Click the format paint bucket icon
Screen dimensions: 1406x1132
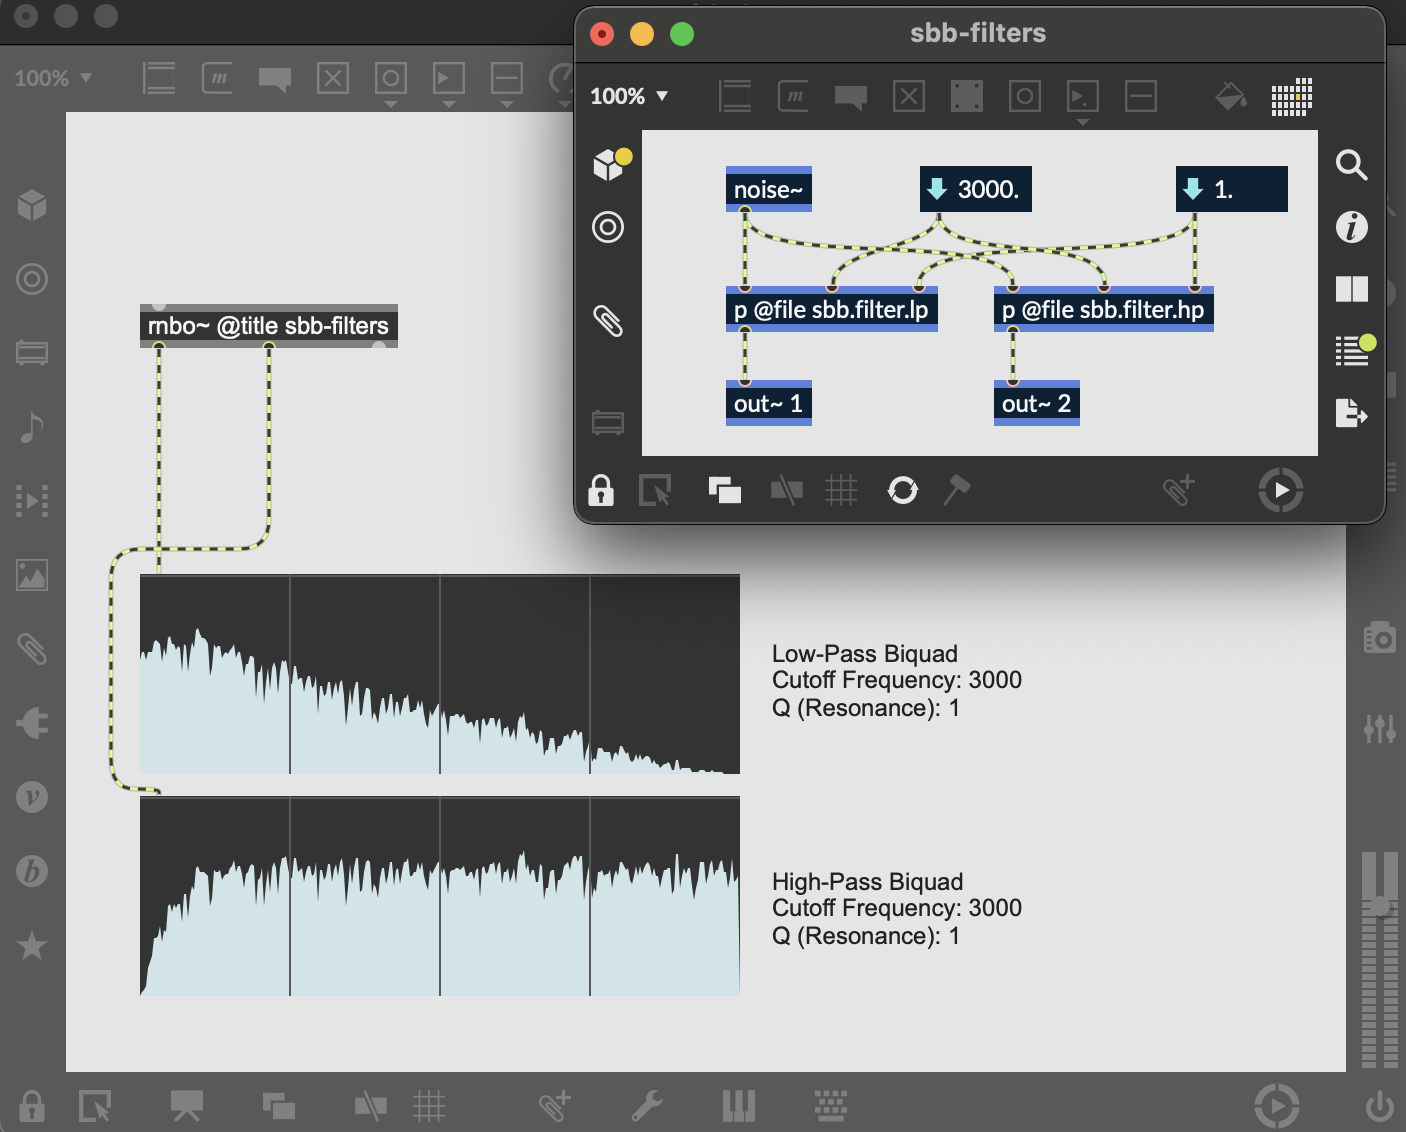point(1230,97)
